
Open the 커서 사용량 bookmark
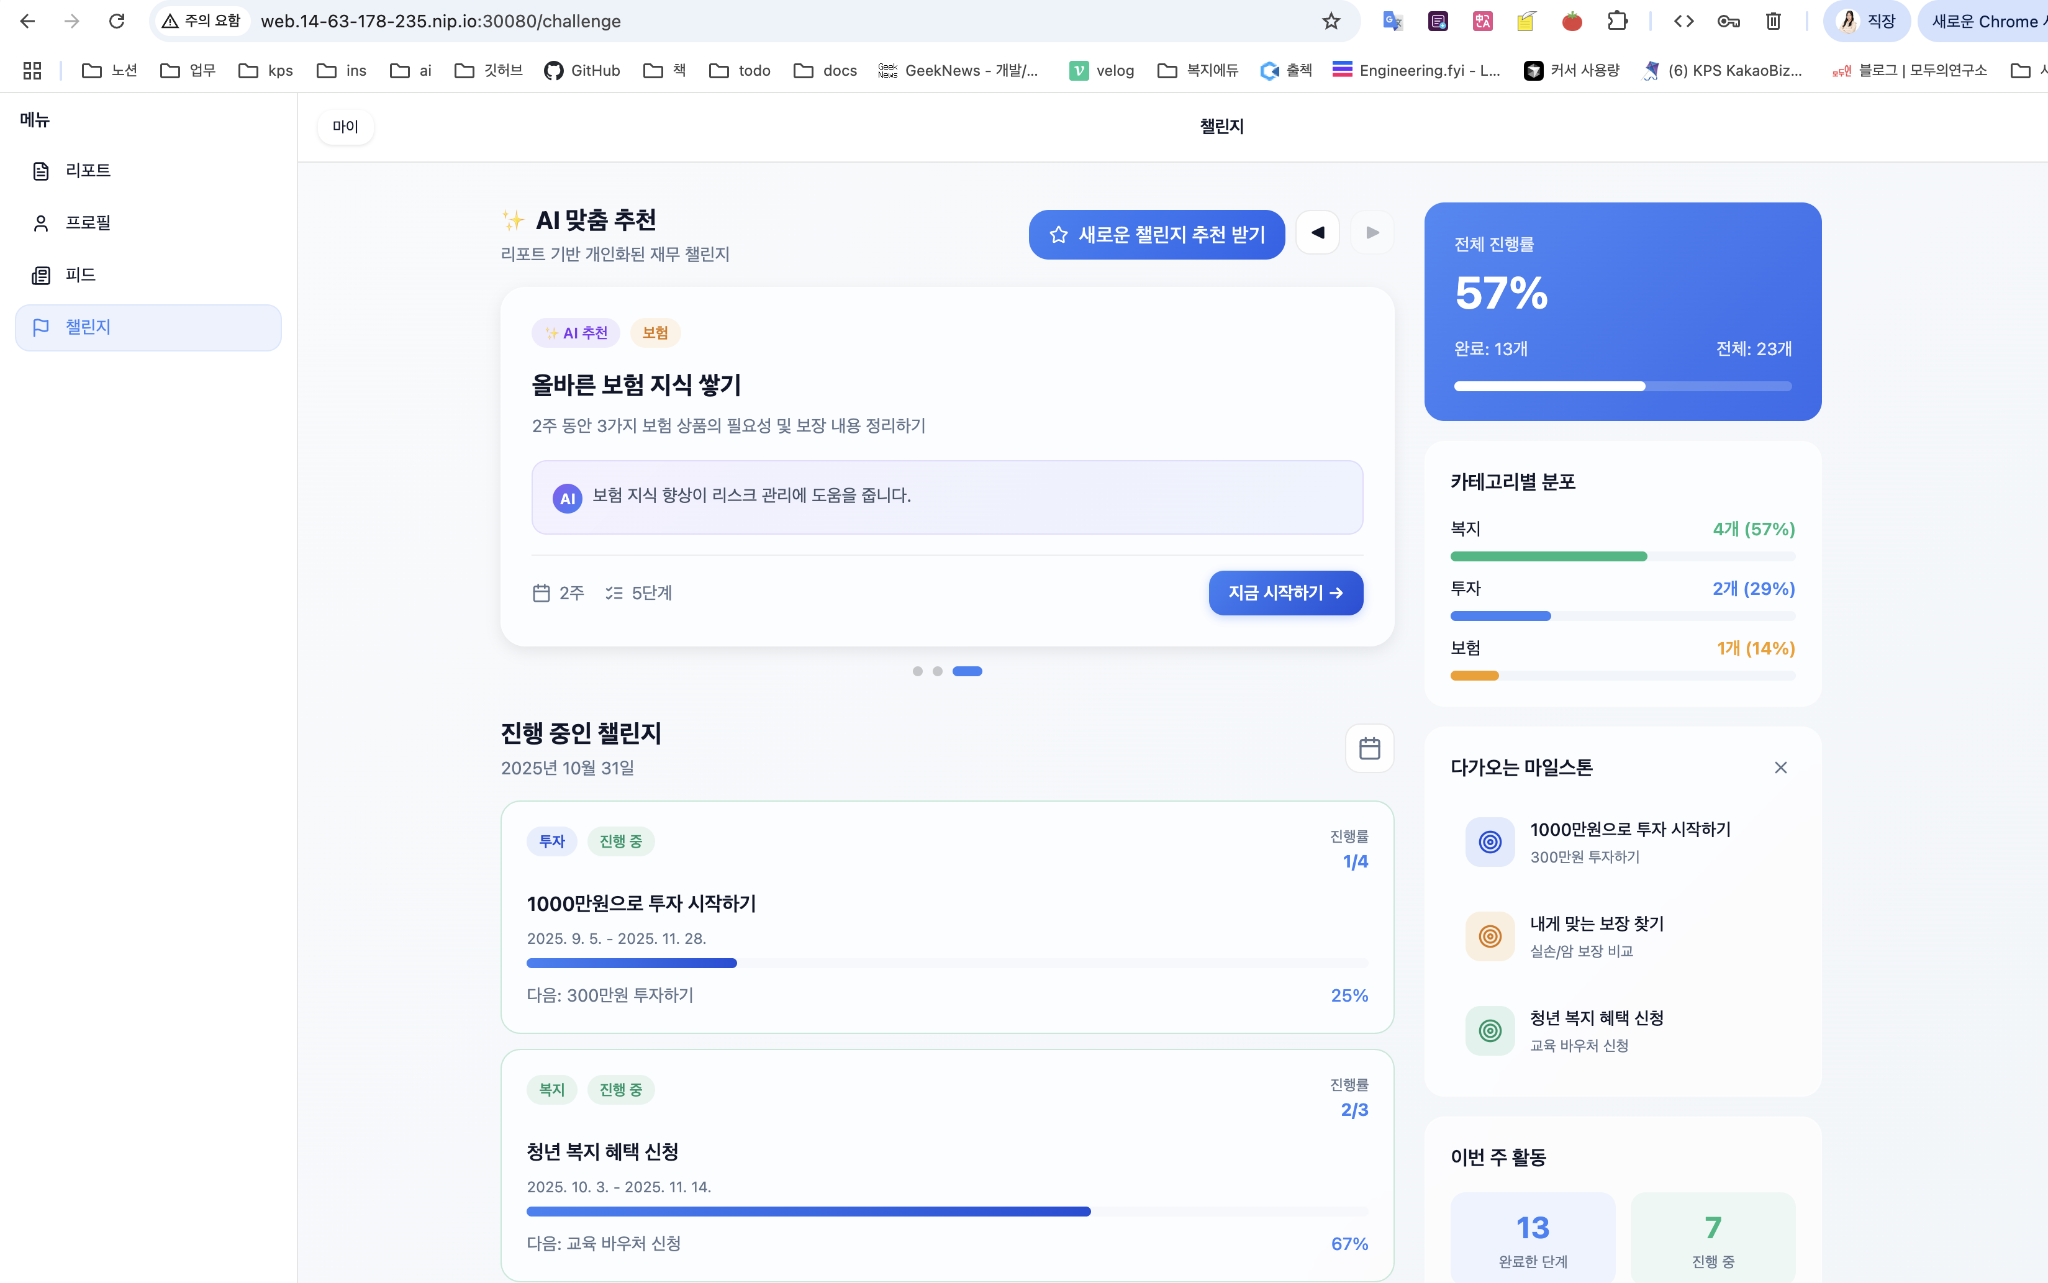1571,70
